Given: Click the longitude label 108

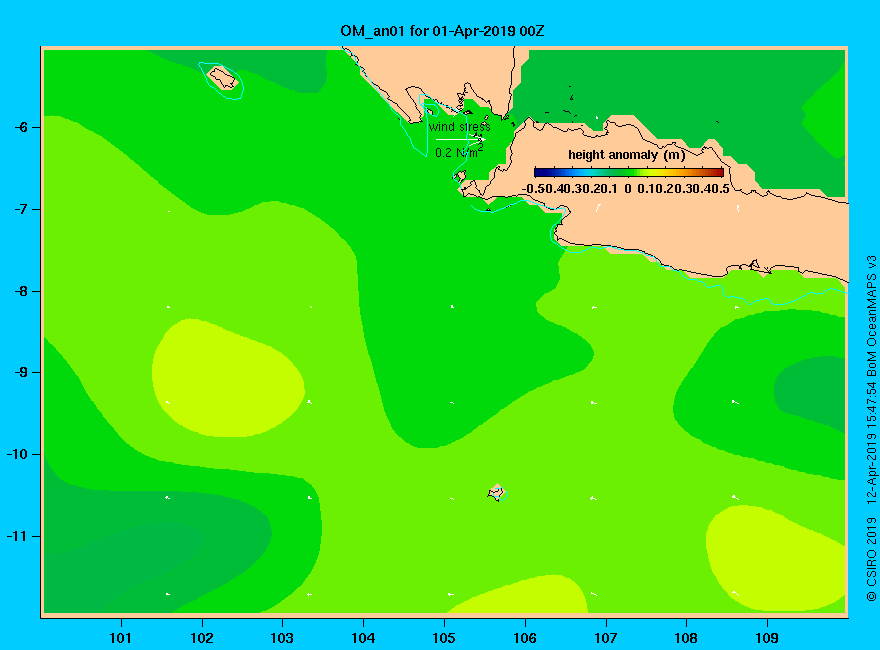Looking at the screenshot, I should tap(686, 638).
